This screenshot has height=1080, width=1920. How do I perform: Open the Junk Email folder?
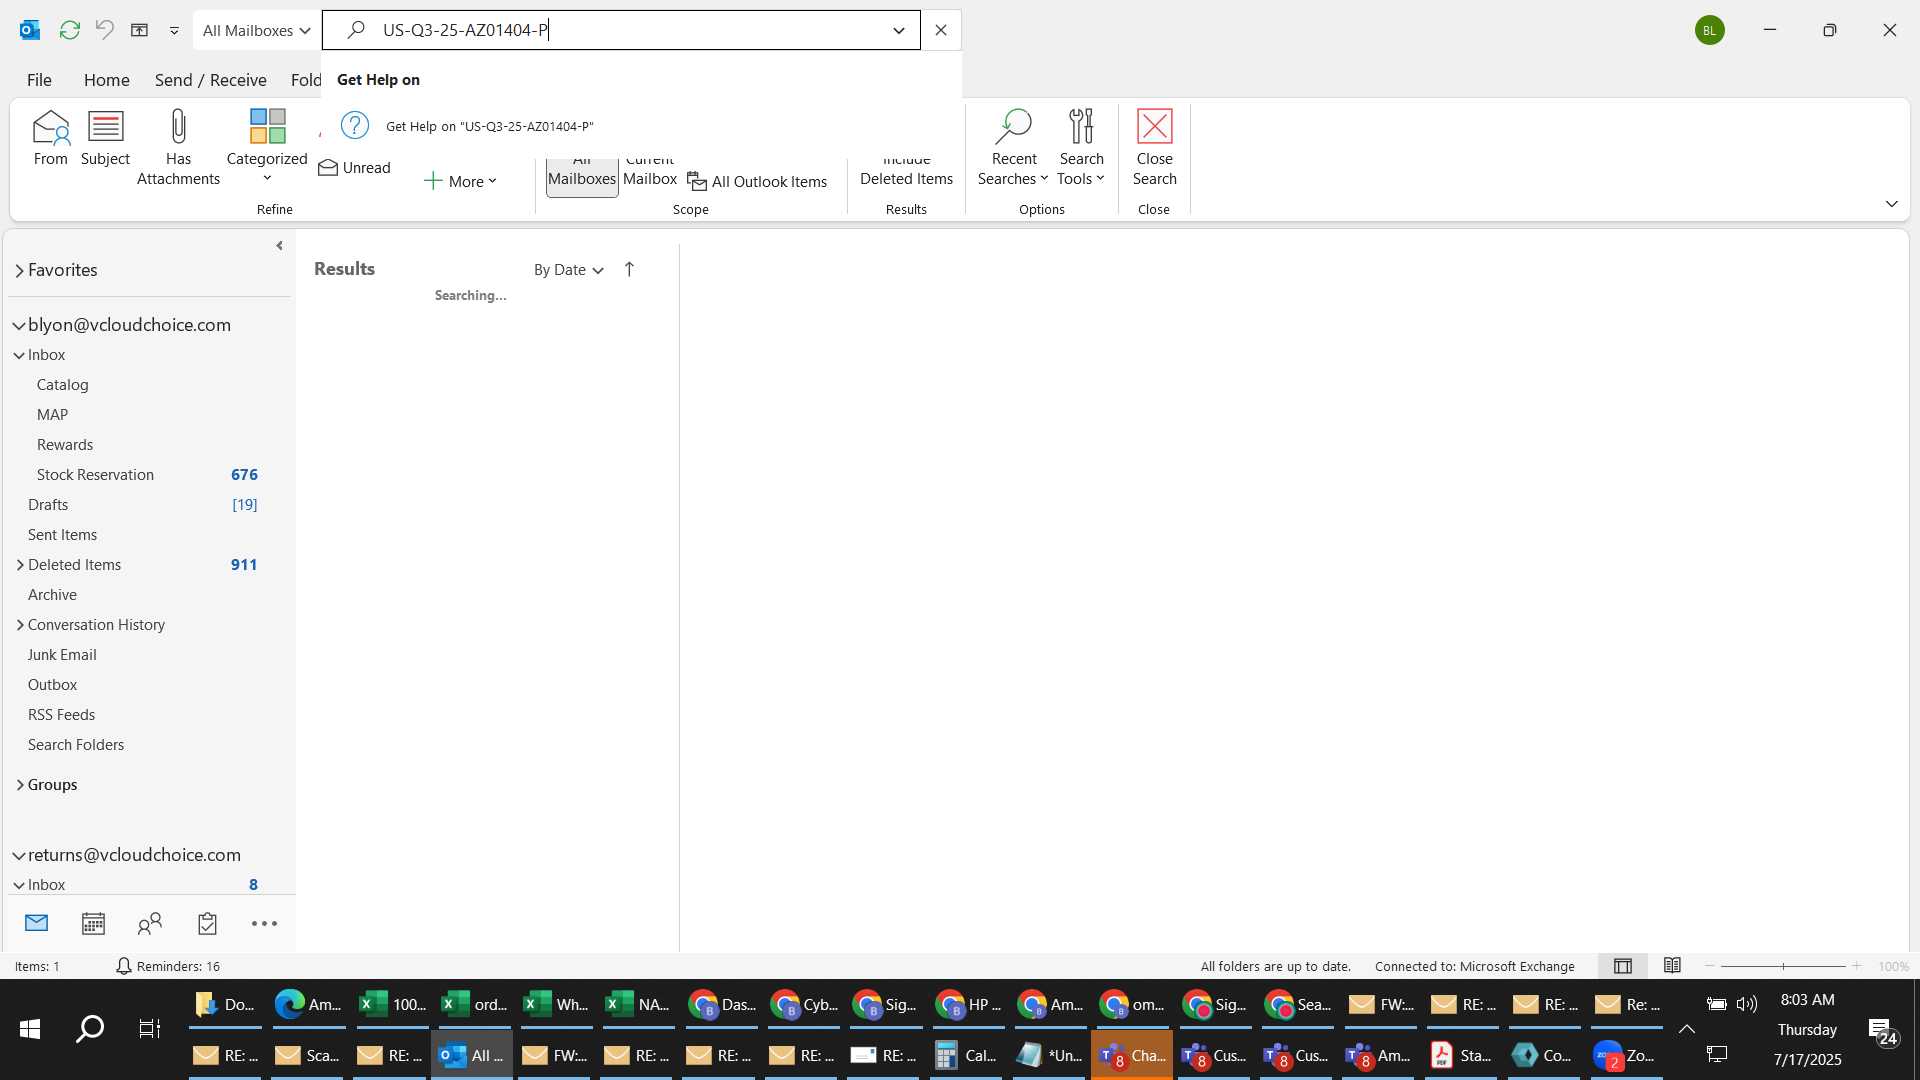(x=62, y=655)
